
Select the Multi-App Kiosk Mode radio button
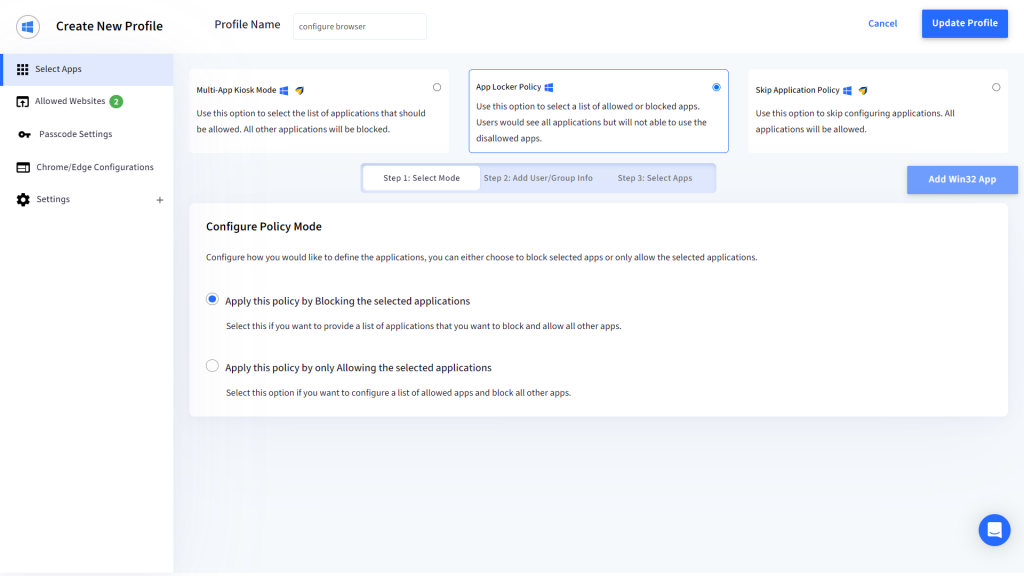437,87
